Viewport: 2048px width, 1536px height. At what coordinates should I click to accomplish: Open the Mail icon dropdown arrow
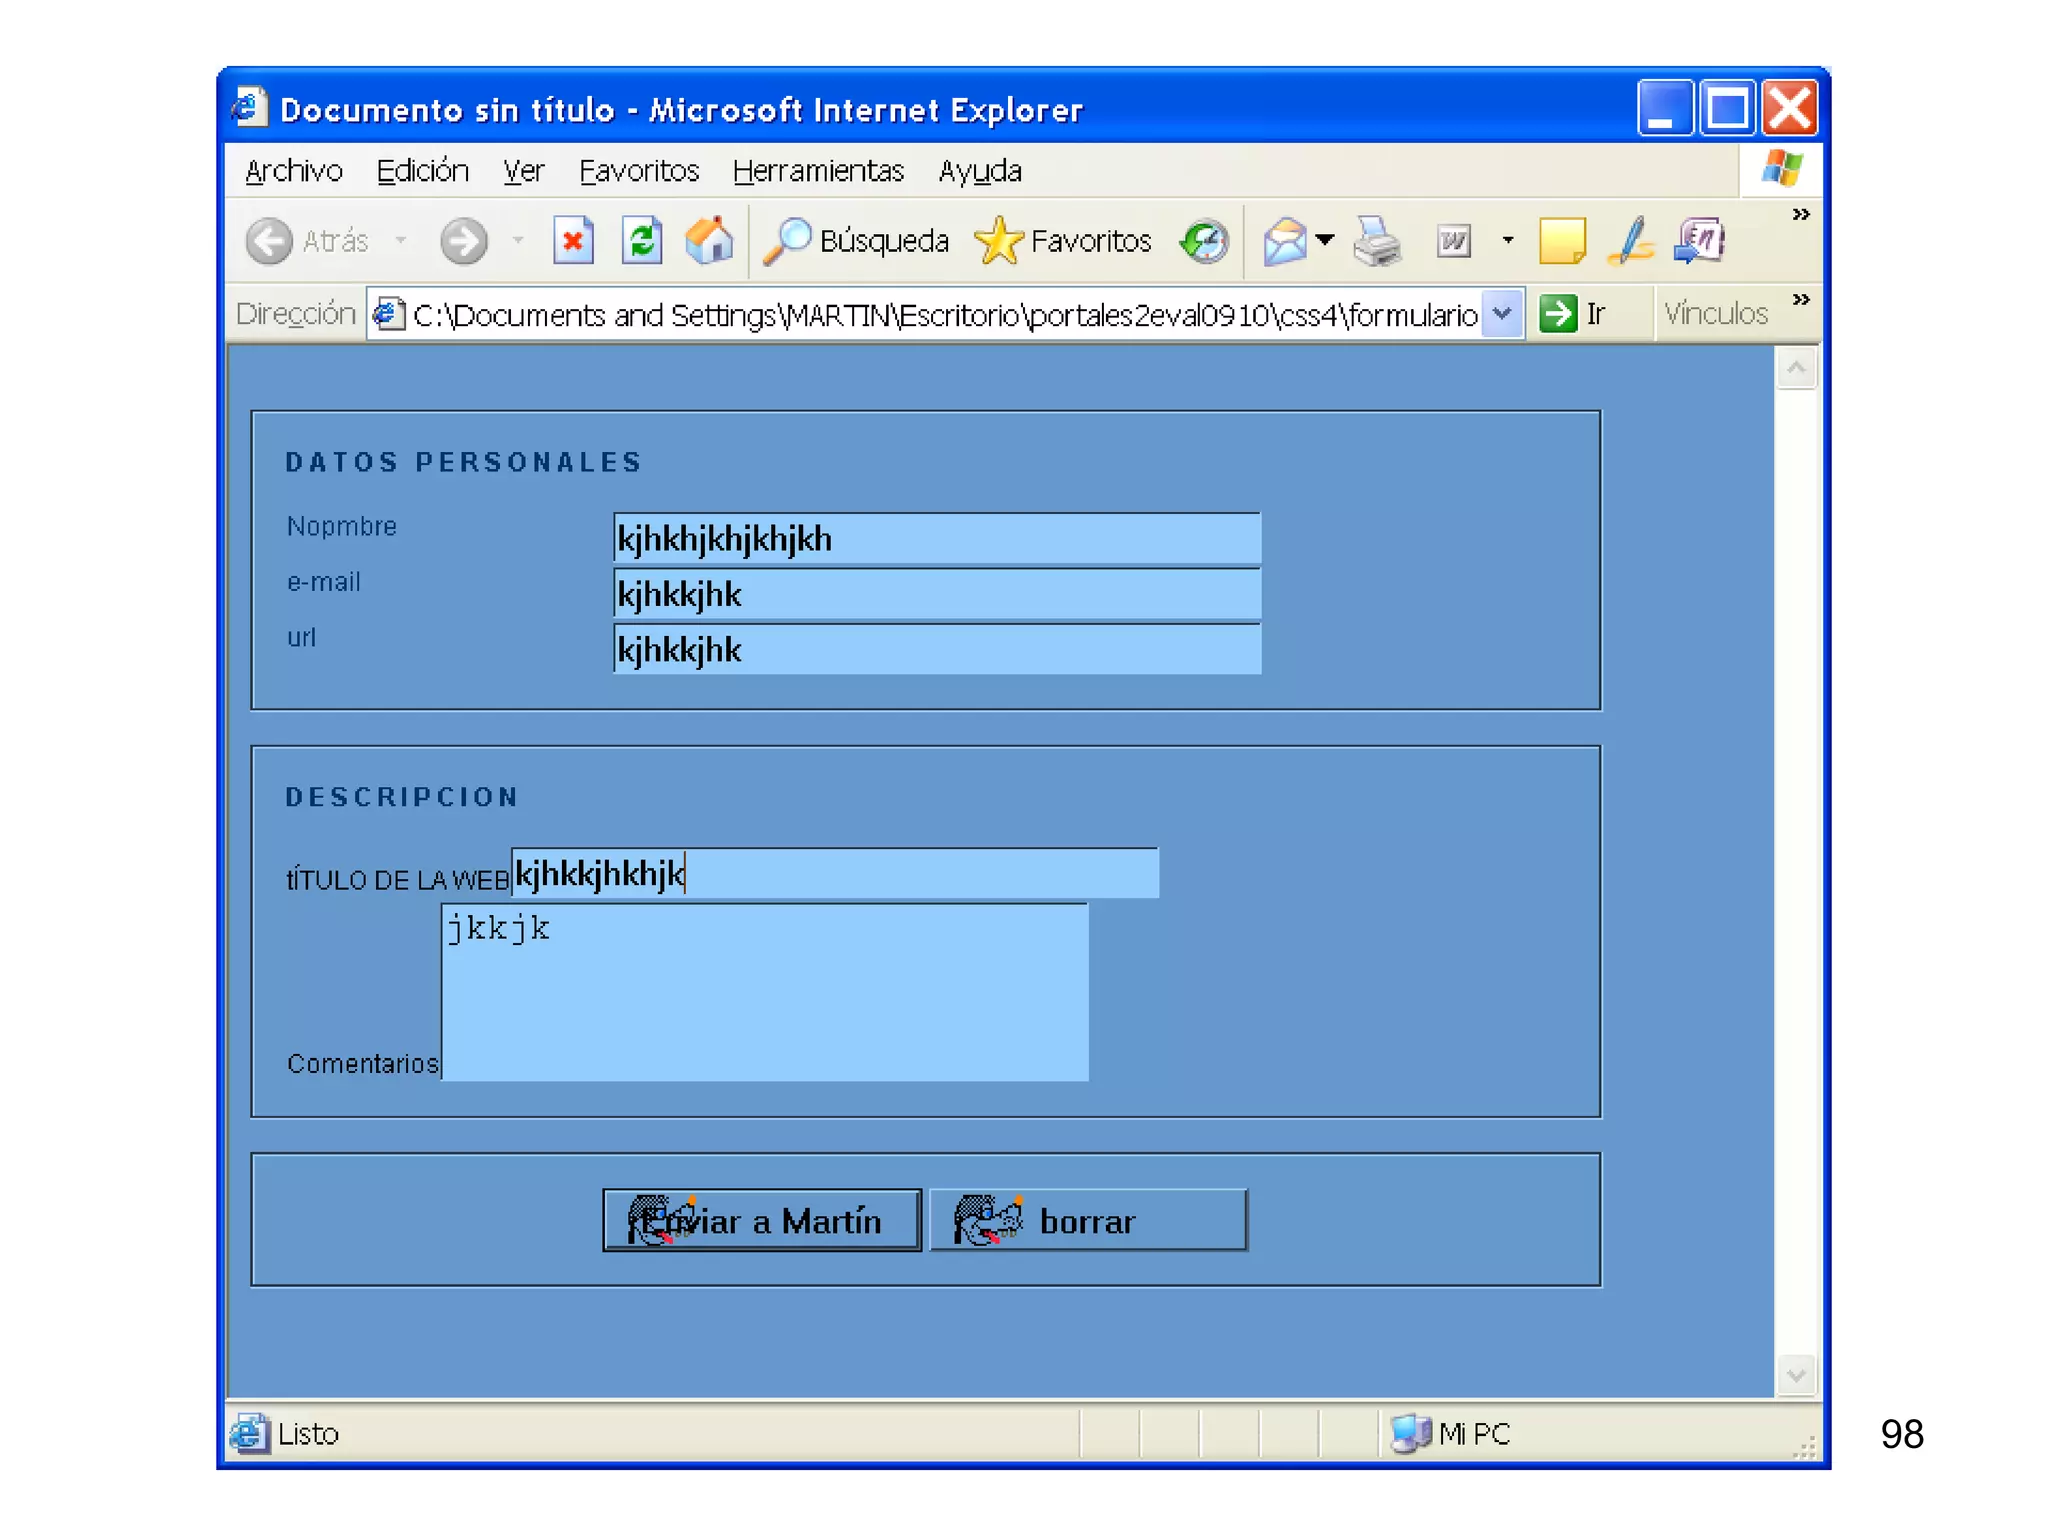point(1326,240)
